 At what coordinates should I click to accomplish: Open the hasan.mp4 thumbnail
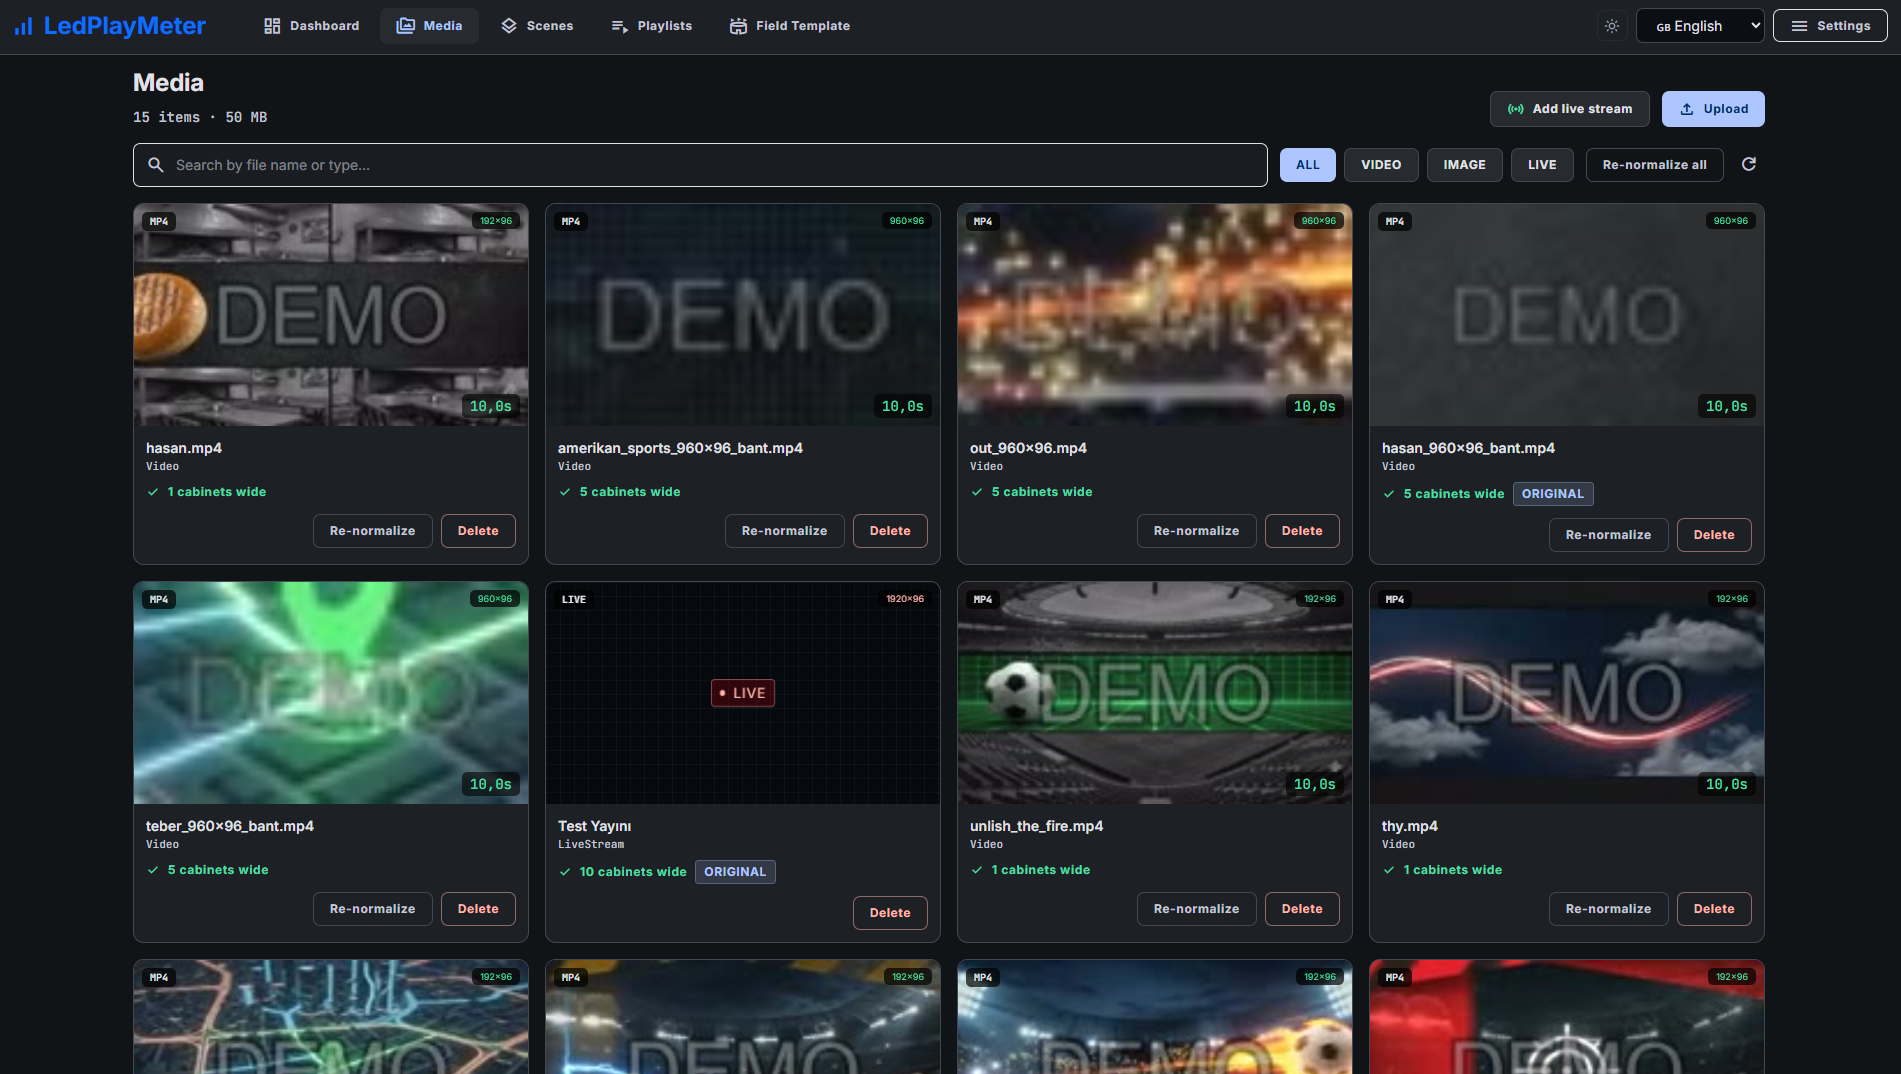tap(331, 315)
